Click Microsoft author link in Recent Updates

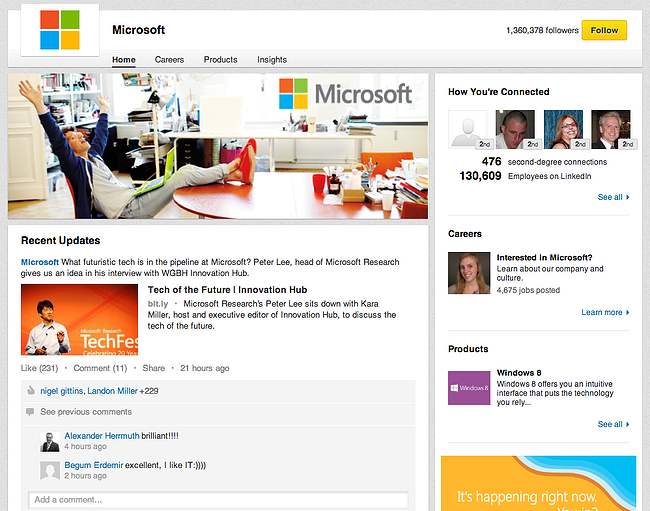point(40,262)
